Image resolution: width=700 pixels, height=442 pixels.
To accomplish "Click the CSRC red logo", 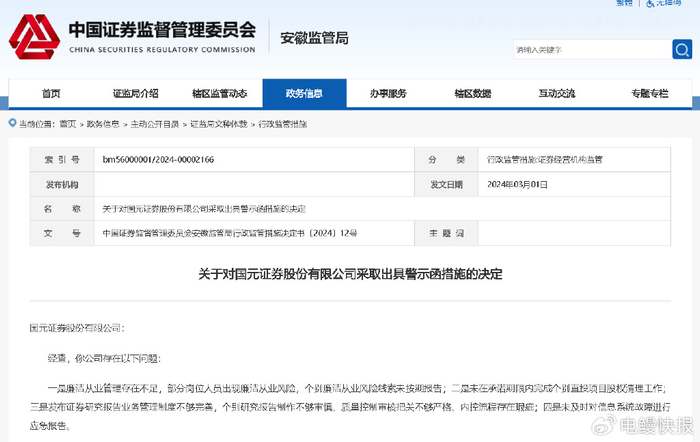I will click(x=34, y=37).
